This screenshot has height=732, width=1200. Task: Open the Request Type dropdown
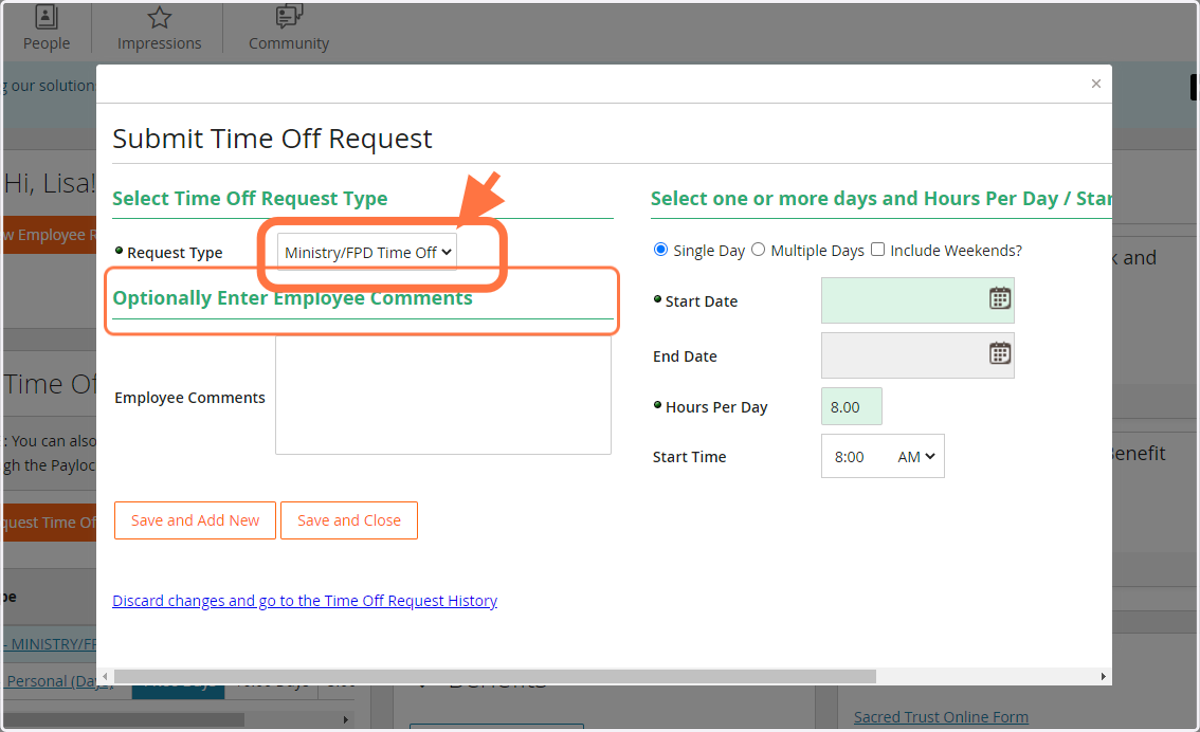(367, 252)
